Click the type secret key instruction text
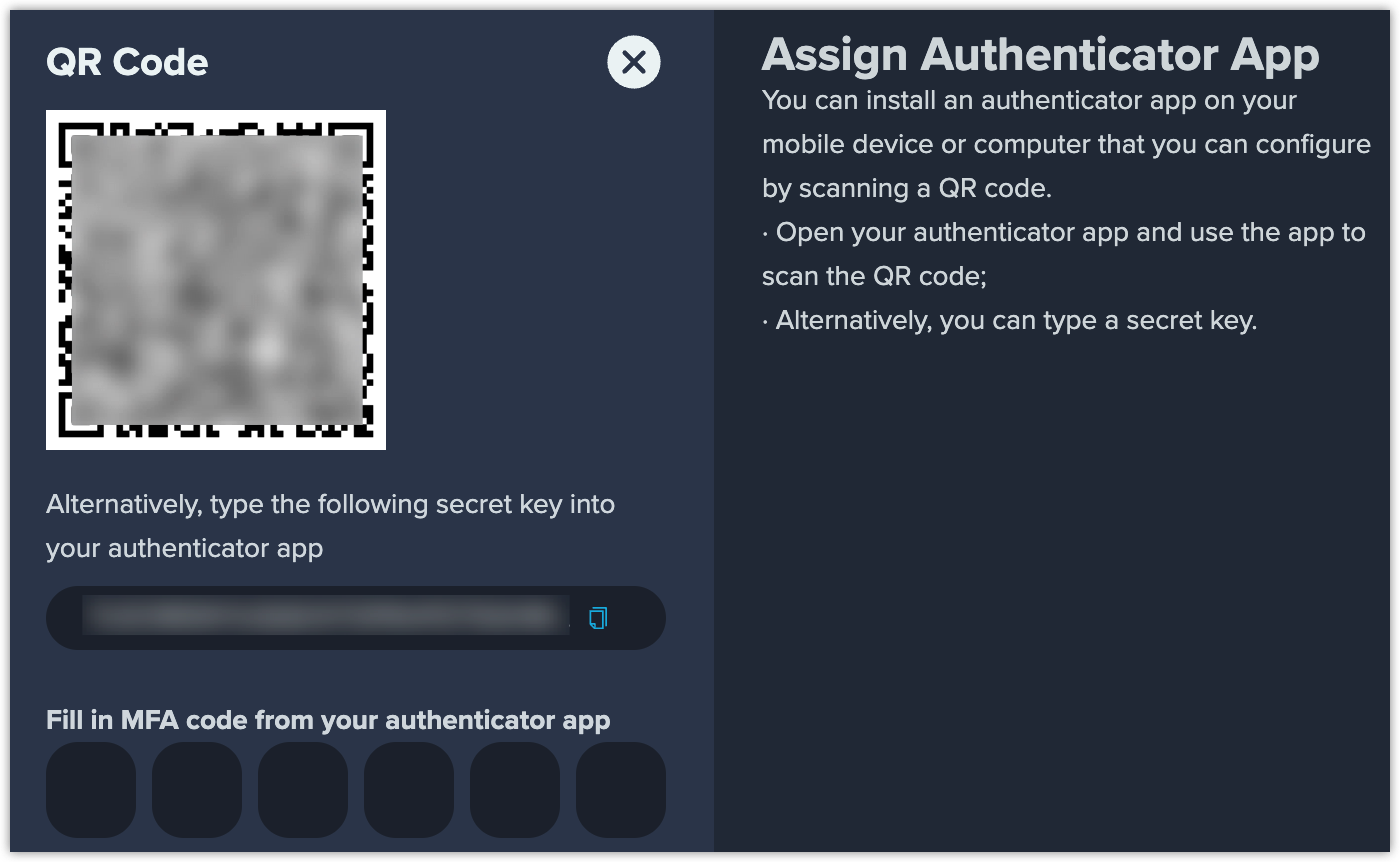 click(x=330, y=526)
